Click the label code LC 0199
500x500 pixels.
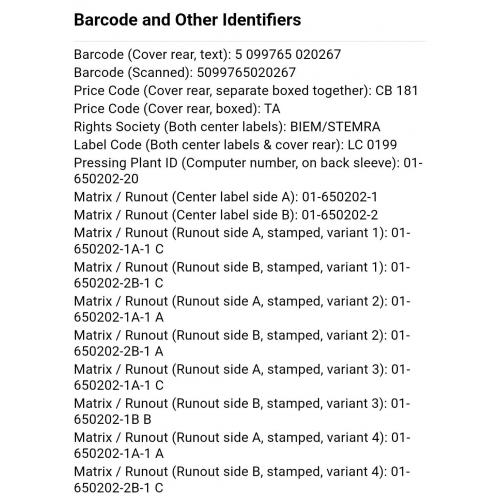click(372, 145)
